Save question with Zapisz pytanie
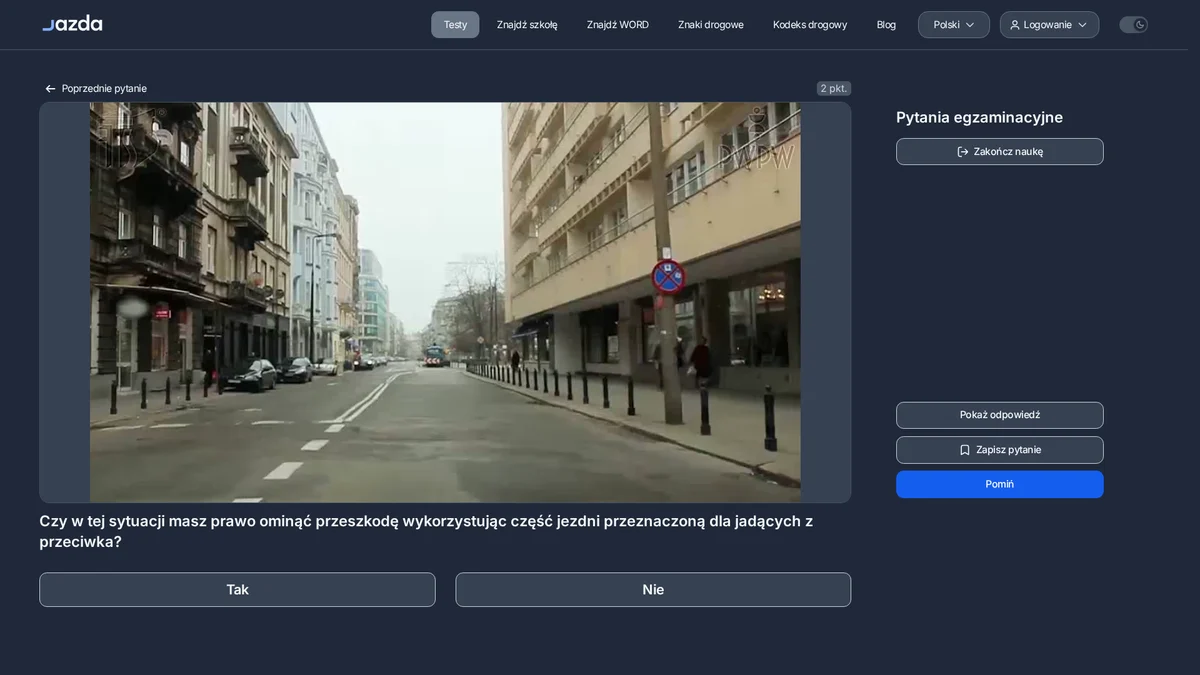 coord(1000,450)
